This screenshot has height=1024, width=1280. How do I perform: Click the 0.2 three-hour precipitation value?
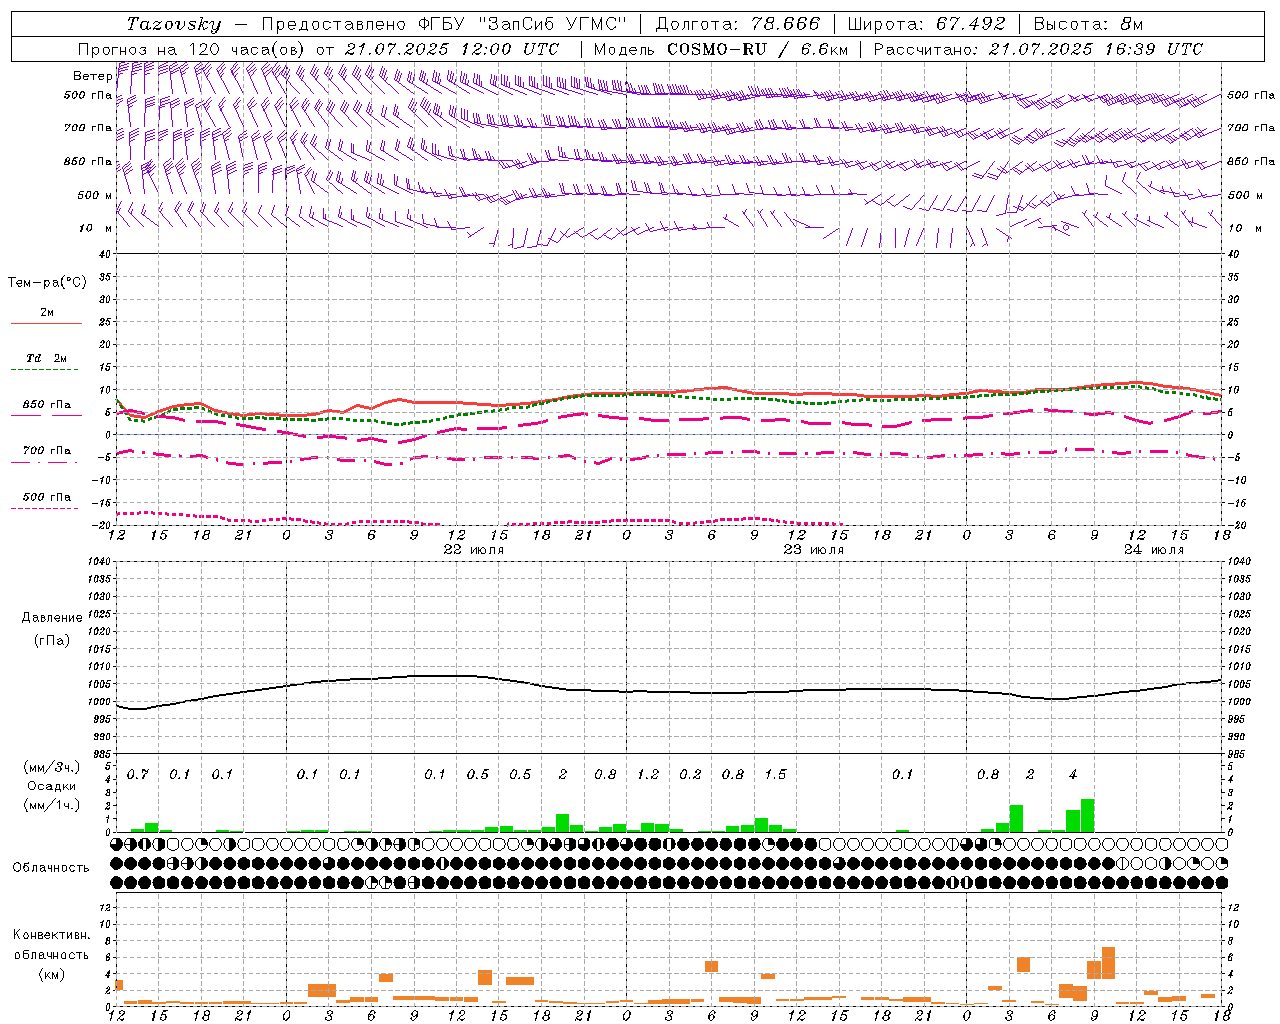pyautogui.click(x=690, y=775)
